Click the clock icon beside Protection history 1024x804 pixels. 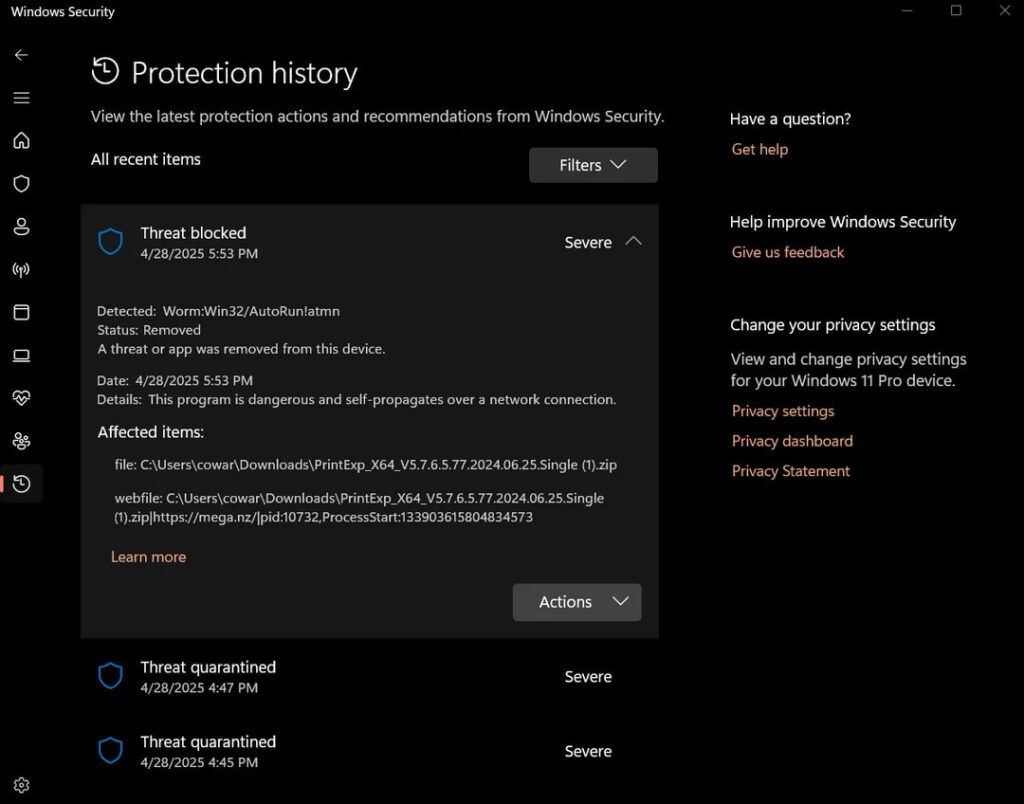tap(105, 71)
